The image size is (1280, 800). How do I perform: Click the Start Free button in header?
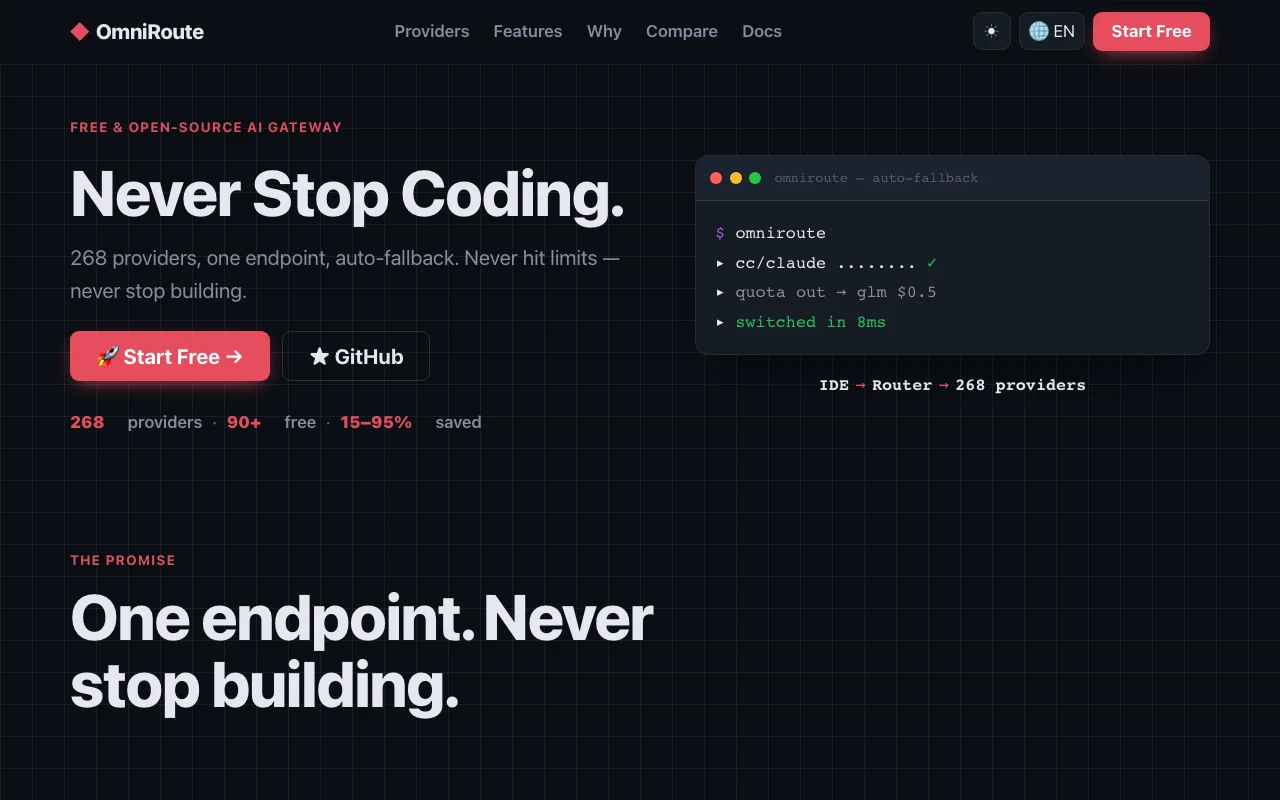pyautogui.click(x=1151, y=31)
